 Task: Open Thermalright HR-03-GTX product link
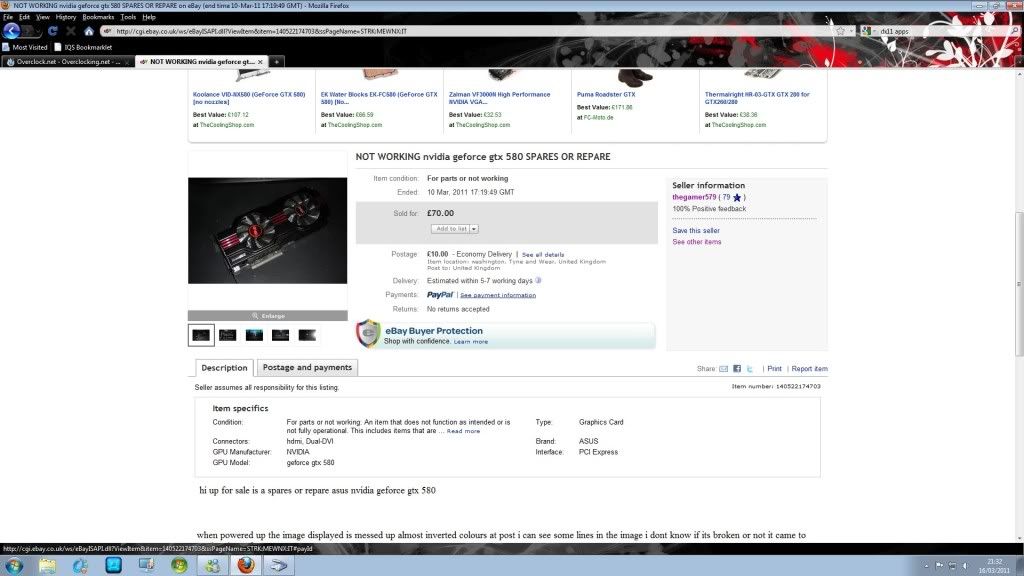coord(757,98)
